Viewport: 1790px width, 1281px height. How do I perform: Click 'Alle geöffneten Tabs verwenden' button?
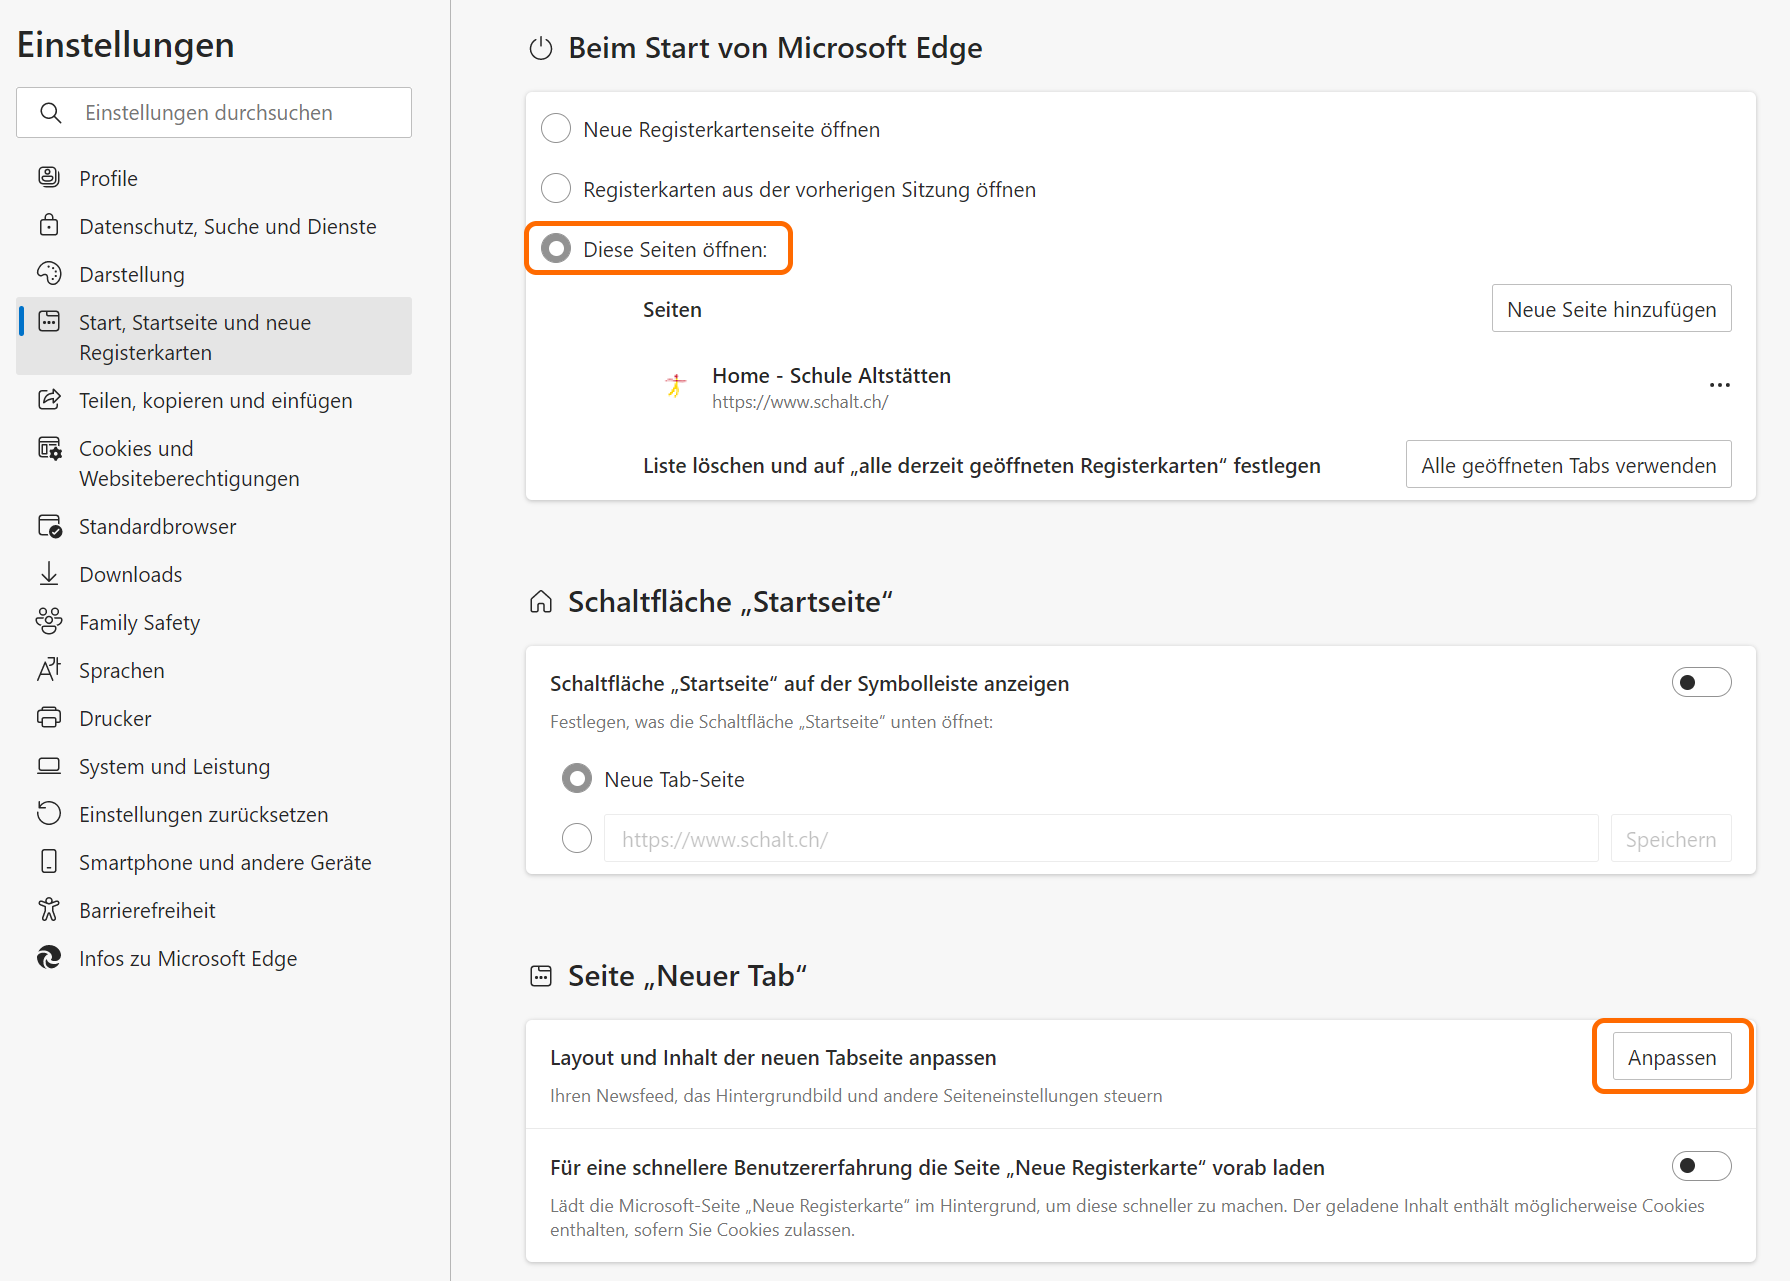coord(1568,465)
